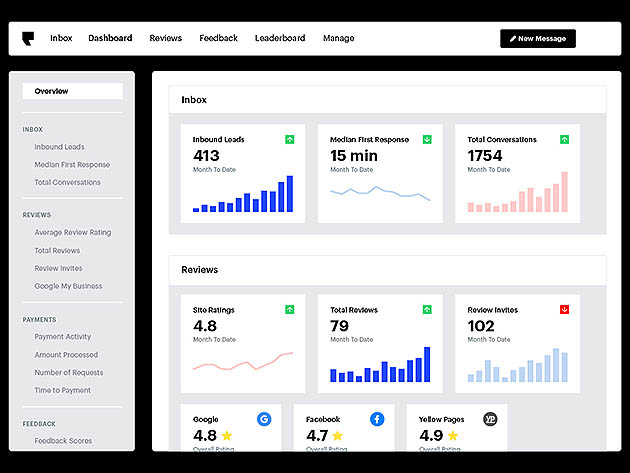The width and height of the screenshot is (630, 473).
Task: Click the Google logo icon
Action: (264, 419)
